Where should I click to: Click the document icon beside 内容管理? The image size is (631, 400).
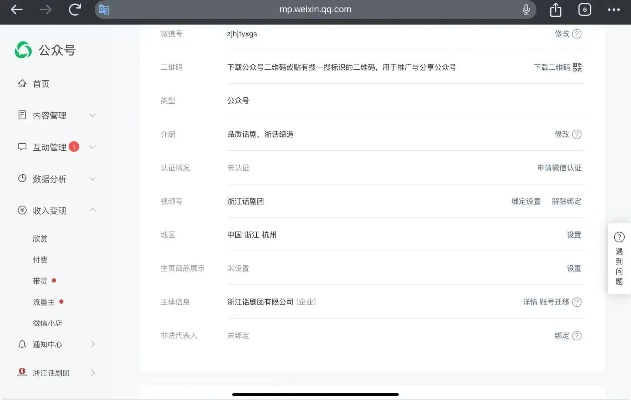[x=22, y=115]
